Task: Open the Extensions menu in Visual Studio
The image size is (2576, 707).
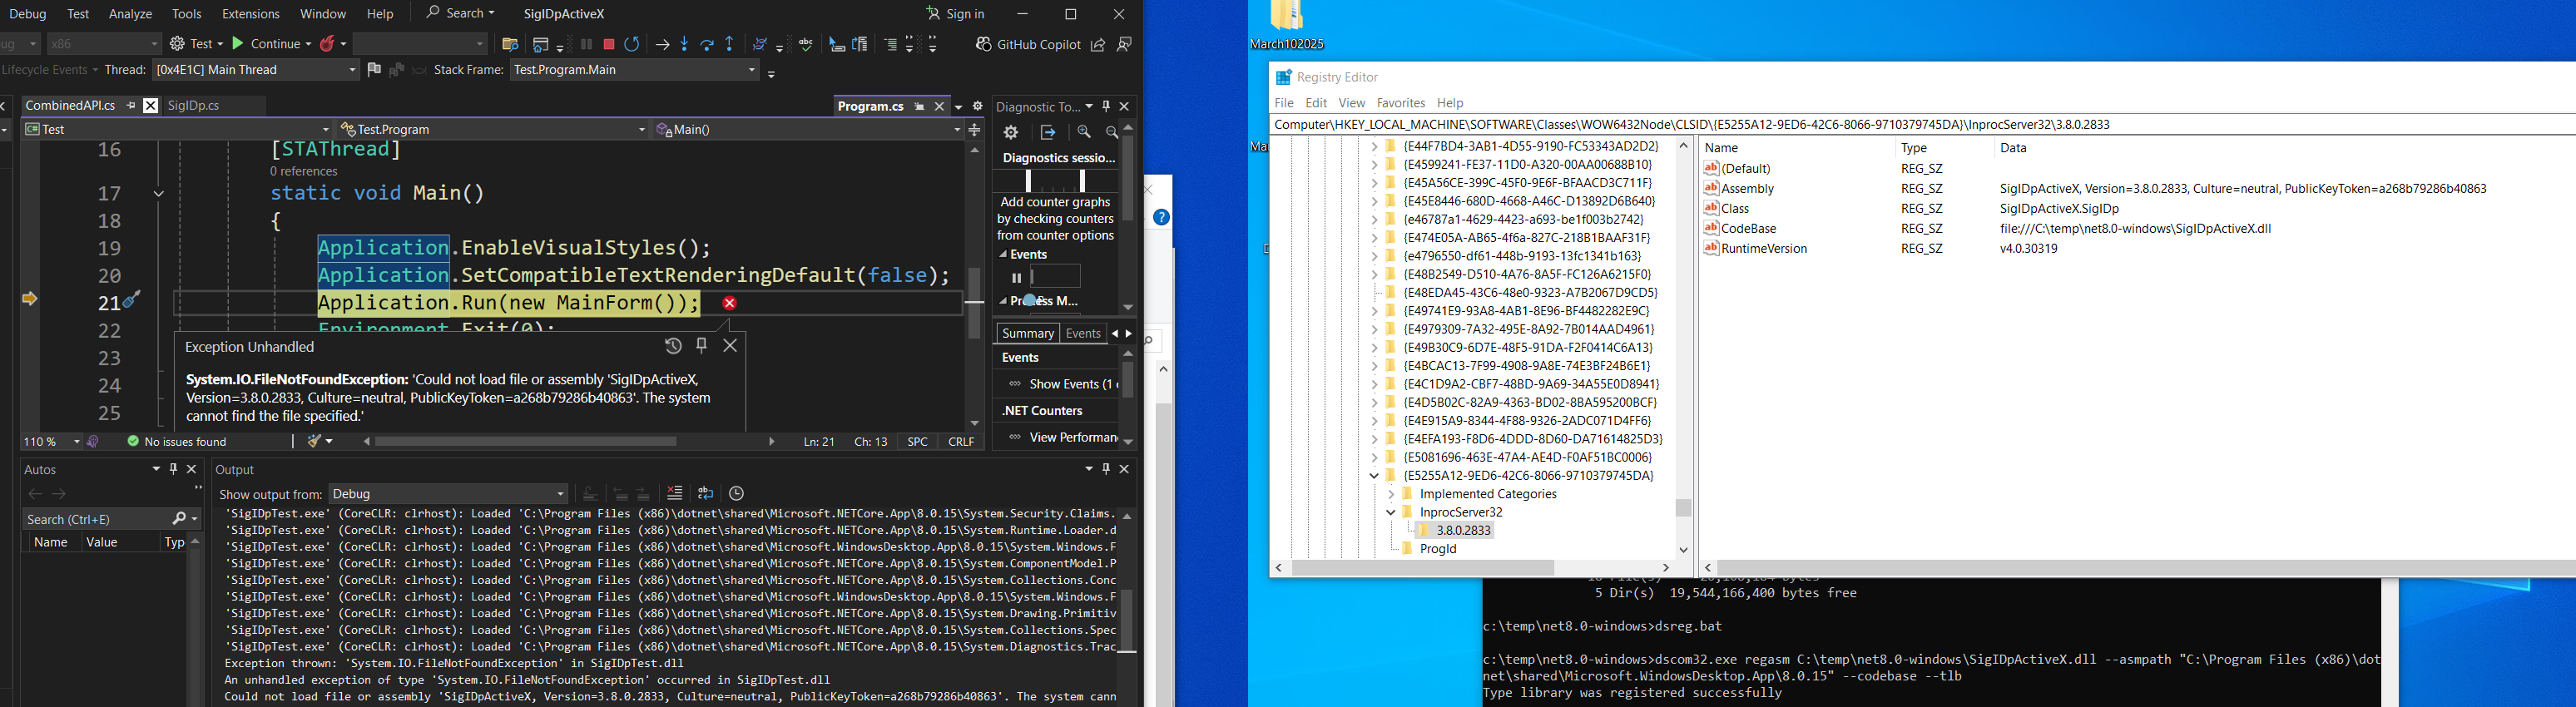Action: (x=251, y=14)
